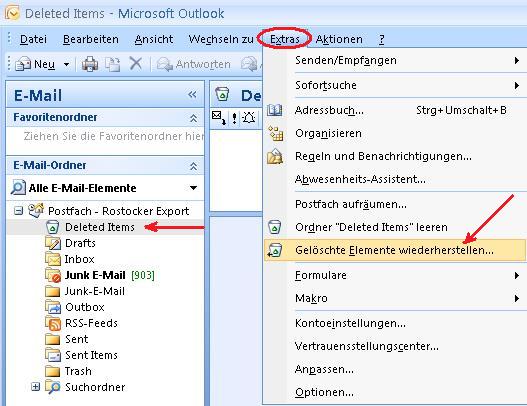Expand the Neu button dropdown arrow

click(x=66, y=64)
